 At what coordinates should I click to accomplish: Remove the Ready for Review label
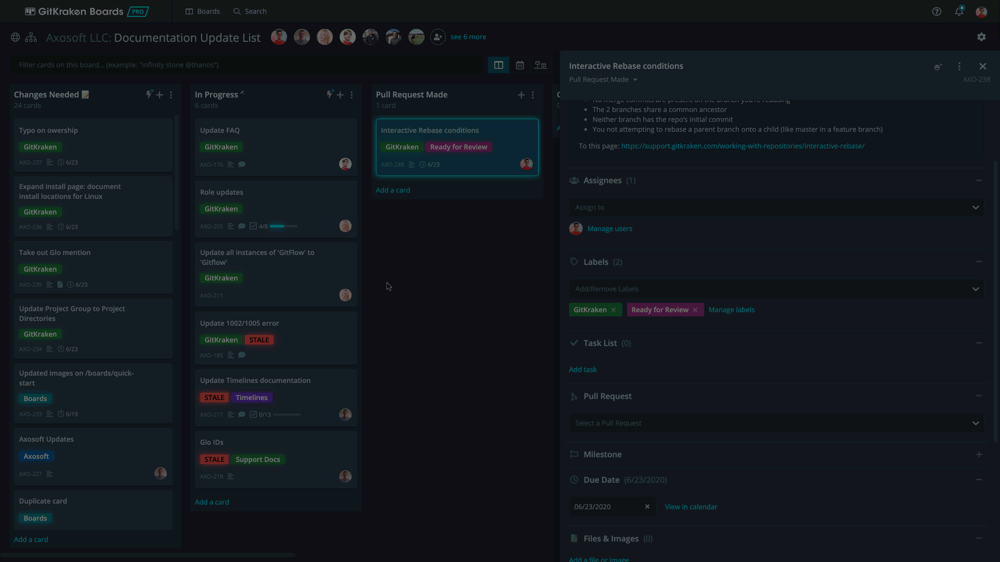point(695,310)
